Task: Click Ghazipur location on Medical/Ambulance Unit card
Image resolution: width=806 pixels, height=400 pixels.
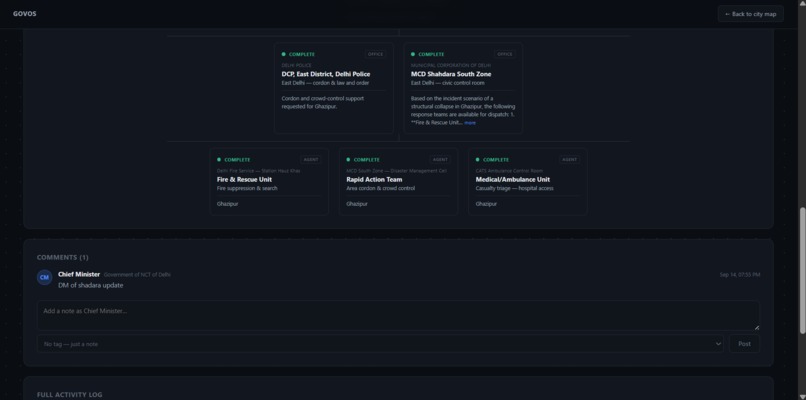Action: [486, 204]
